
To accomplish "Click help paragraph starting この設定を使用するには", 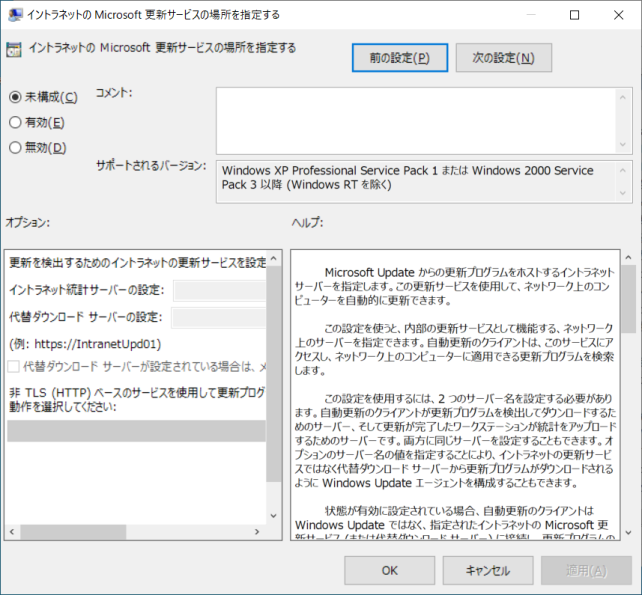I will [454, 441].
